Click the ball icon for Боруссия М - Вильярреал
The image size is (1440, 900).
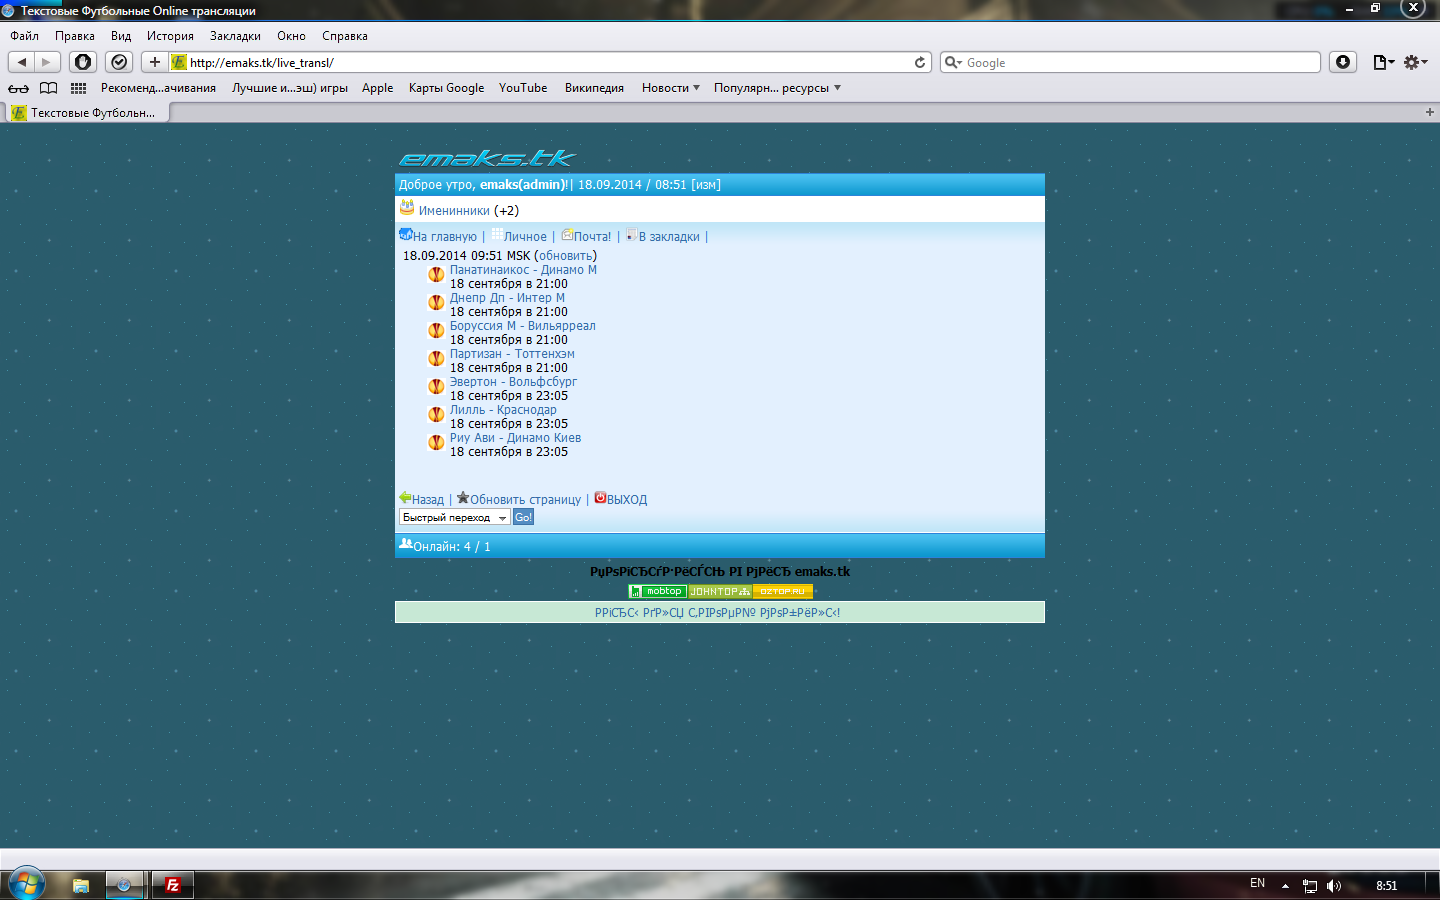[436, 330]
